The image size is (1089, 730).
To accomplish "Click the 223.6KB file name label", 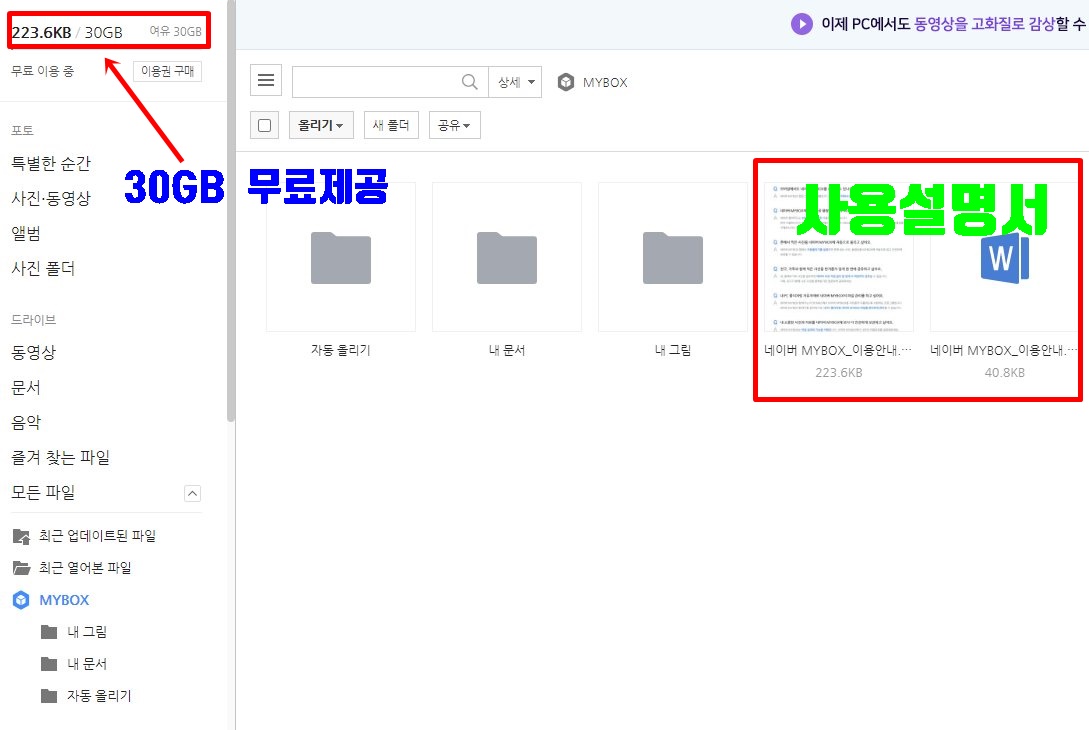I will click(838, 350).
